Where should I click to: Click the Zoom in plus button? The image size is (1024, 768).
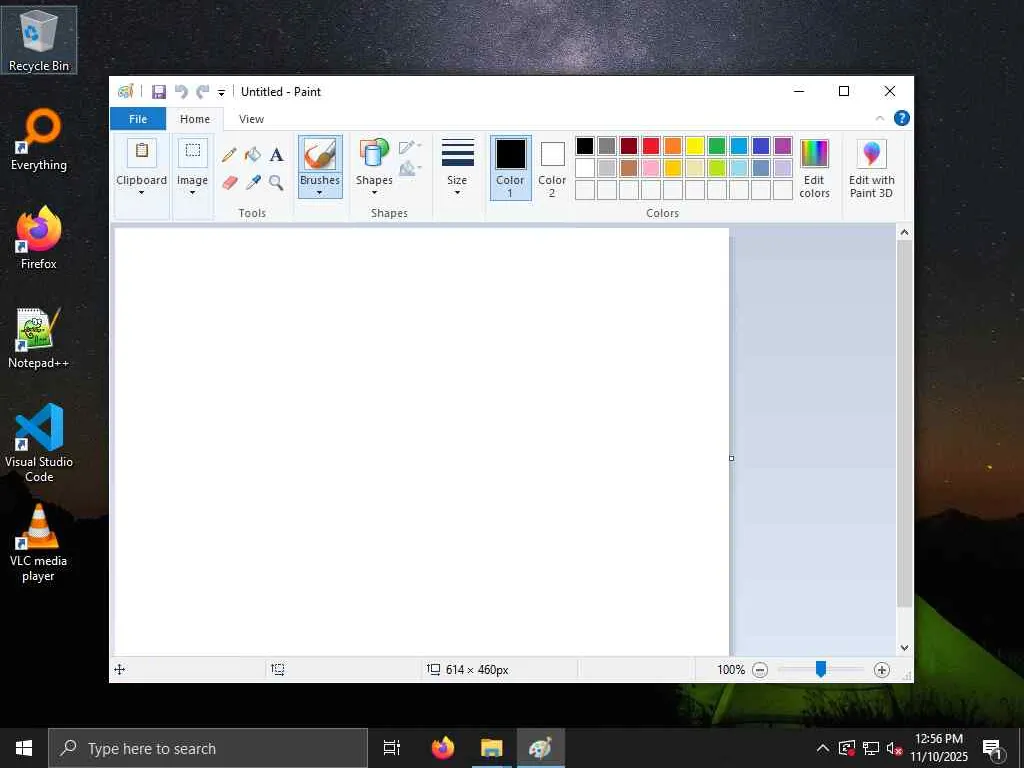(x=882, y=669)
